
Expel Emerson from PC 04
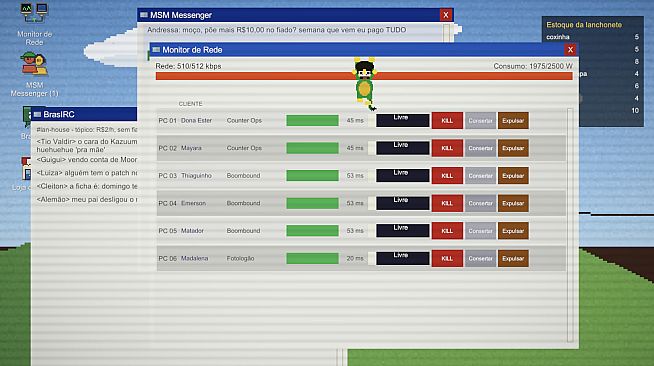tap(513, 203)
